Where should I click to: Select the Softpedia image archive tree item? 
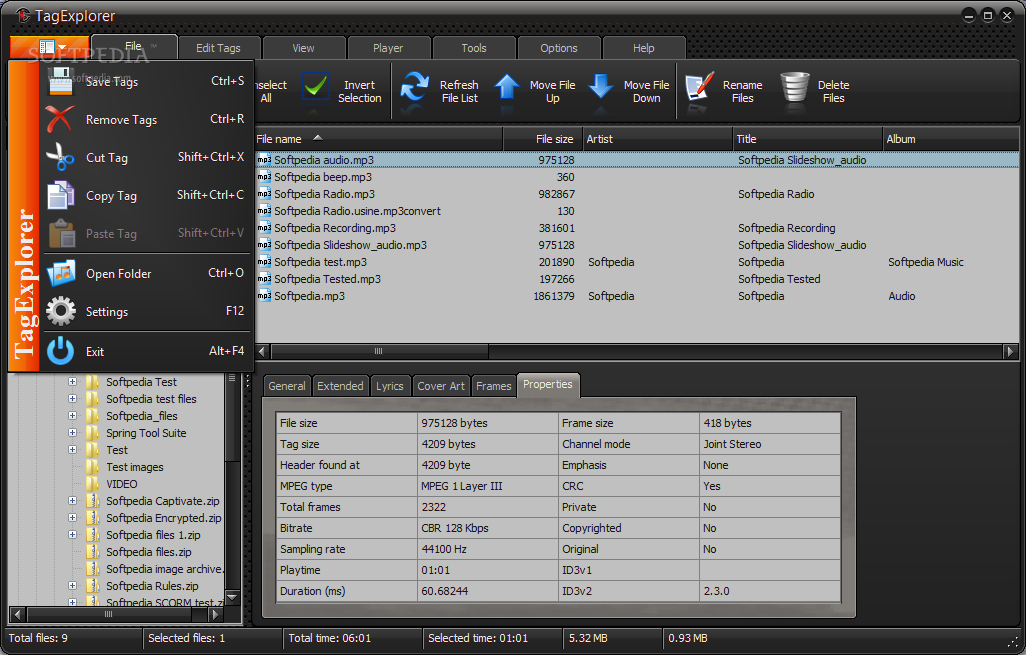pyautogui.click(x=164, y=569)
